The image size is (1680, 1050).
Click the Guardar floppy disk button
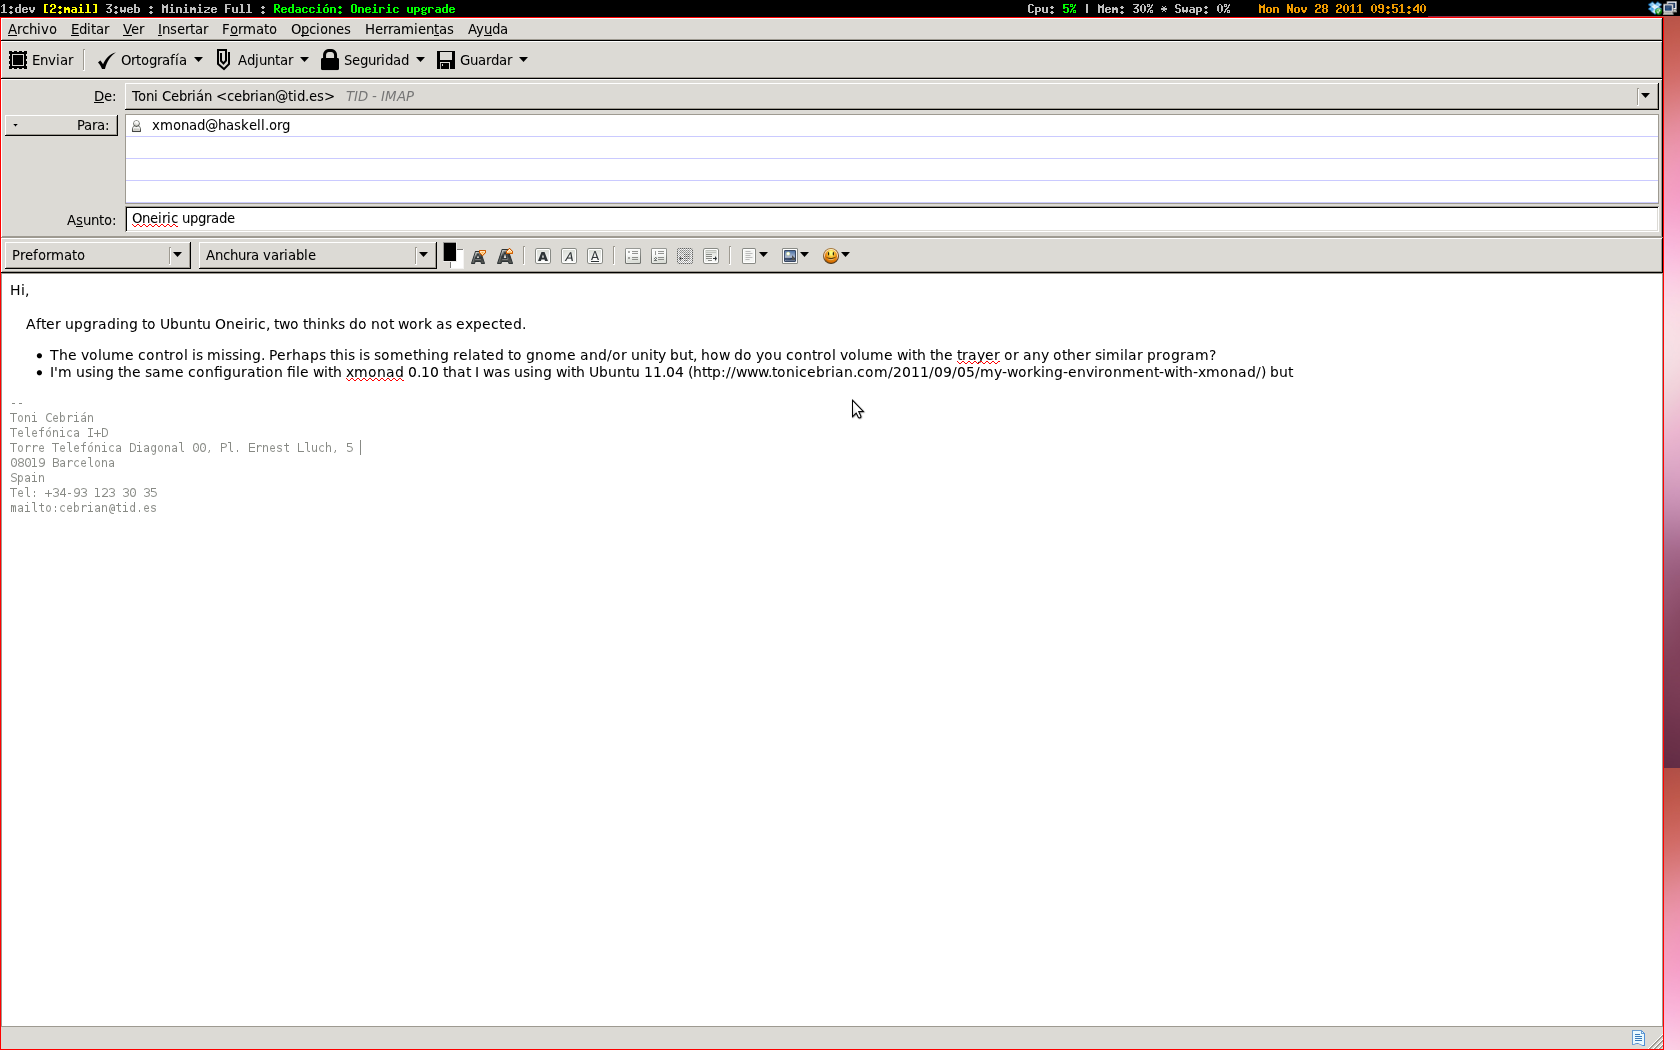(475, 60)
